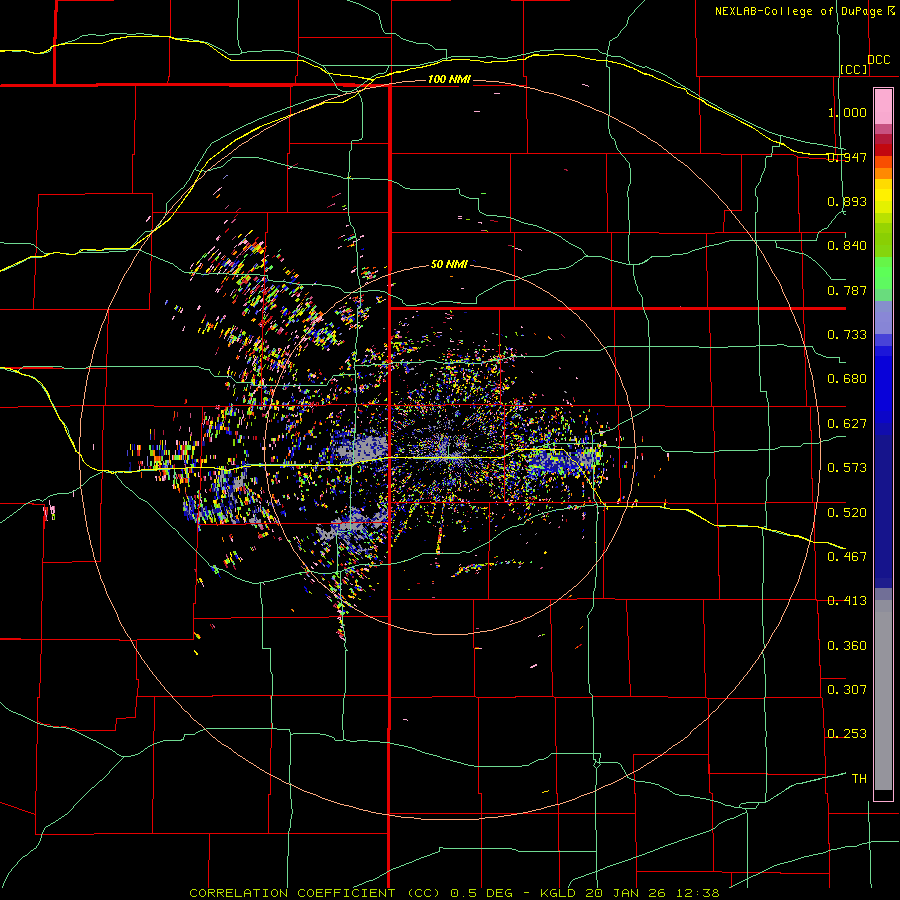
Task: Click the 0.520 legend value
Action: [847, 513]
